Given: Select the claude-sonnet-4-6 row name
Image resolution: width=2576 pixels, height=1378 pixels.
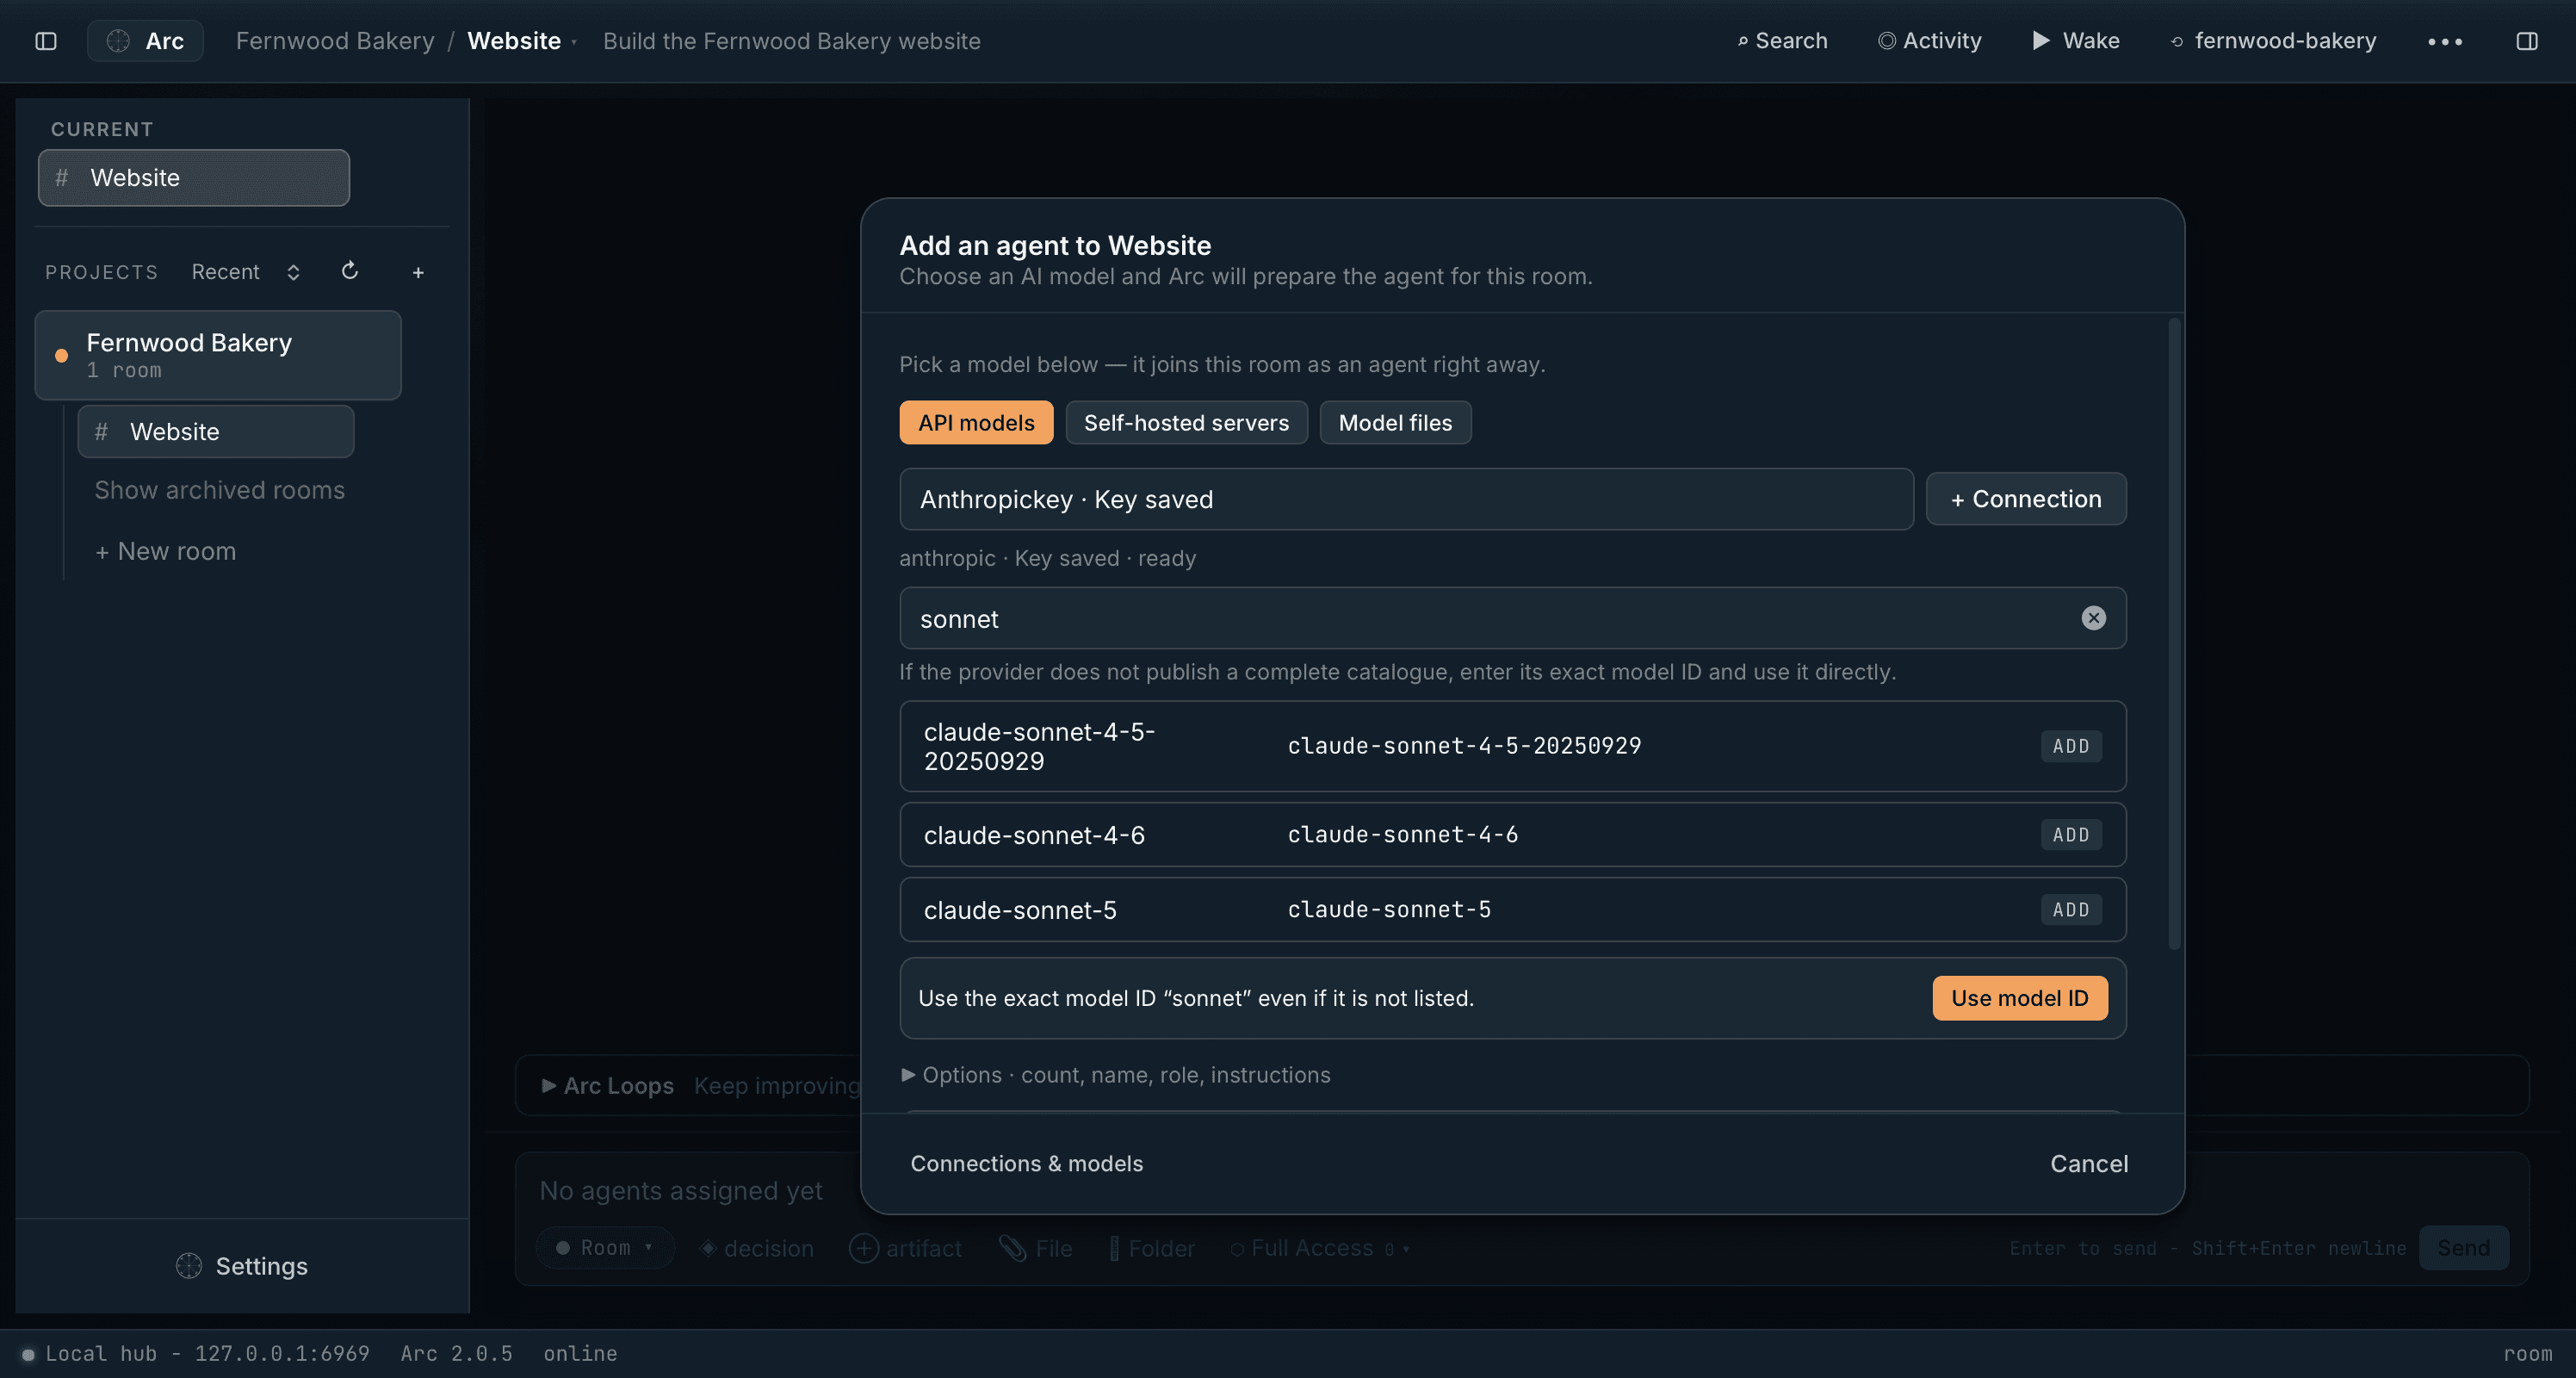Looking at the screenshot, I should click(x=1034, y=835).
